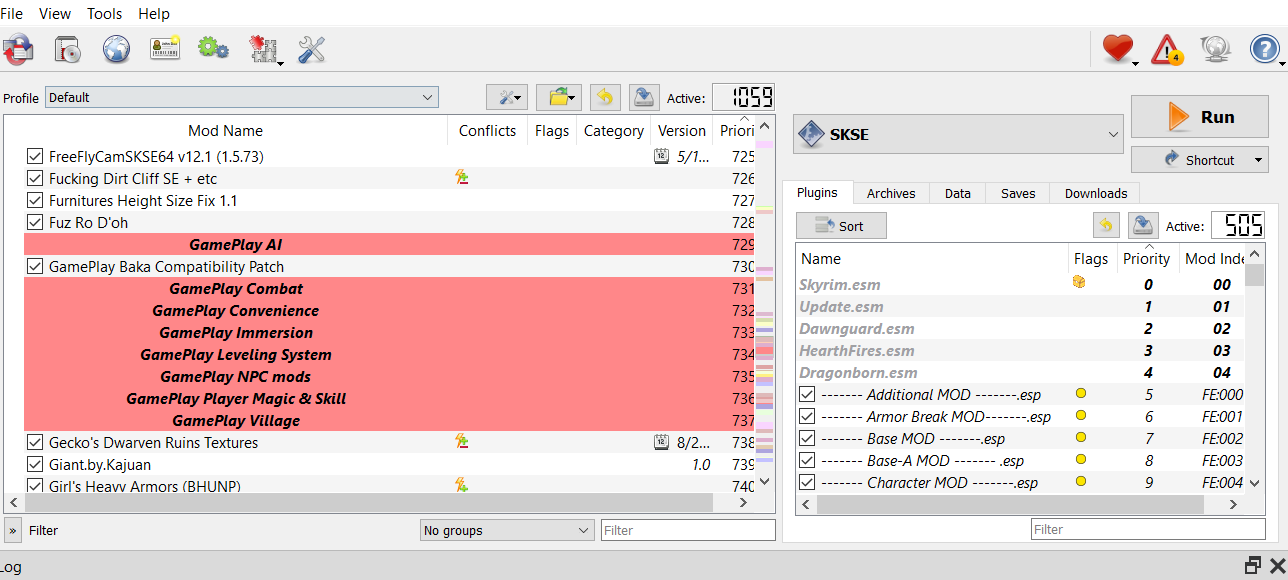
Task: Open Settings wrench and screwdriver icon
Action: tap(312, 49)
